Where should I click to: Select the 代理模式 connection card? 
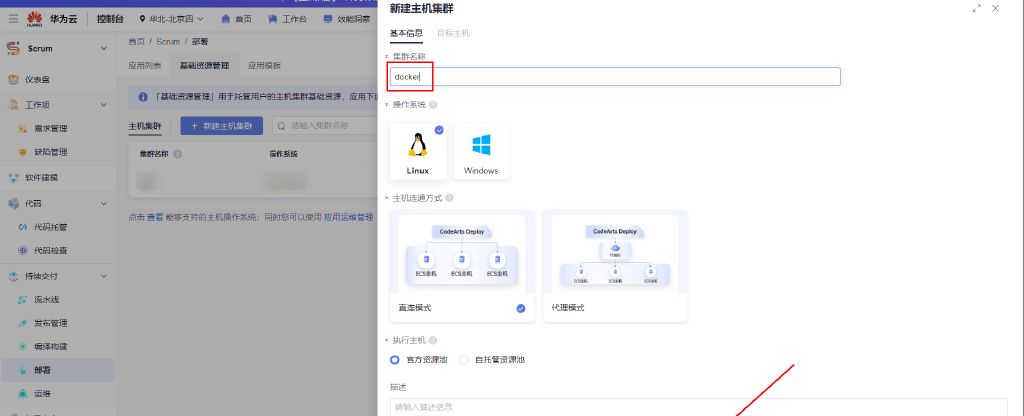[x=615, y=266]
